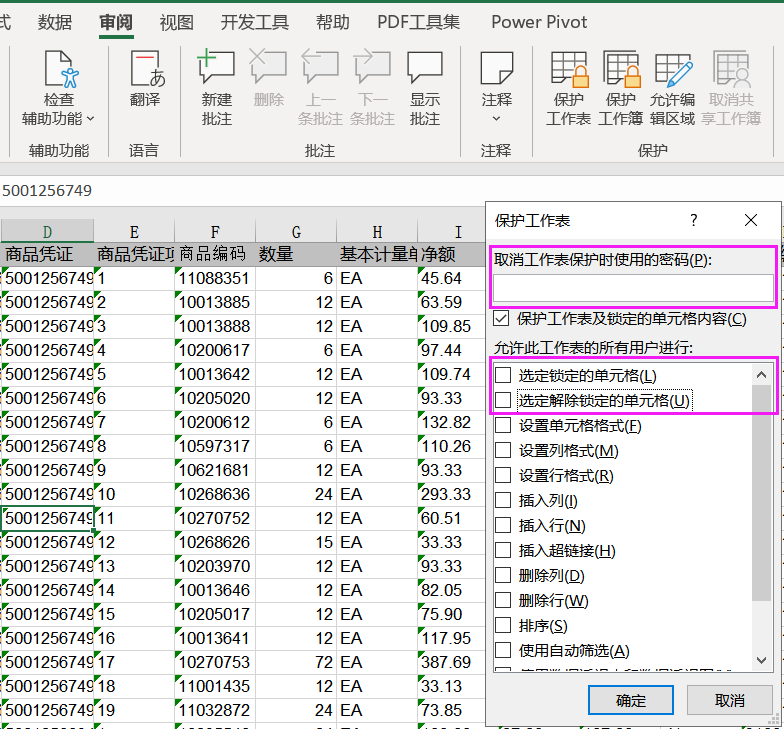Image resolution: width=784 pixels, height=729 pixels.
Task: Click the permissions list scrollbar thumb
Action: click(x=762, y=492)
